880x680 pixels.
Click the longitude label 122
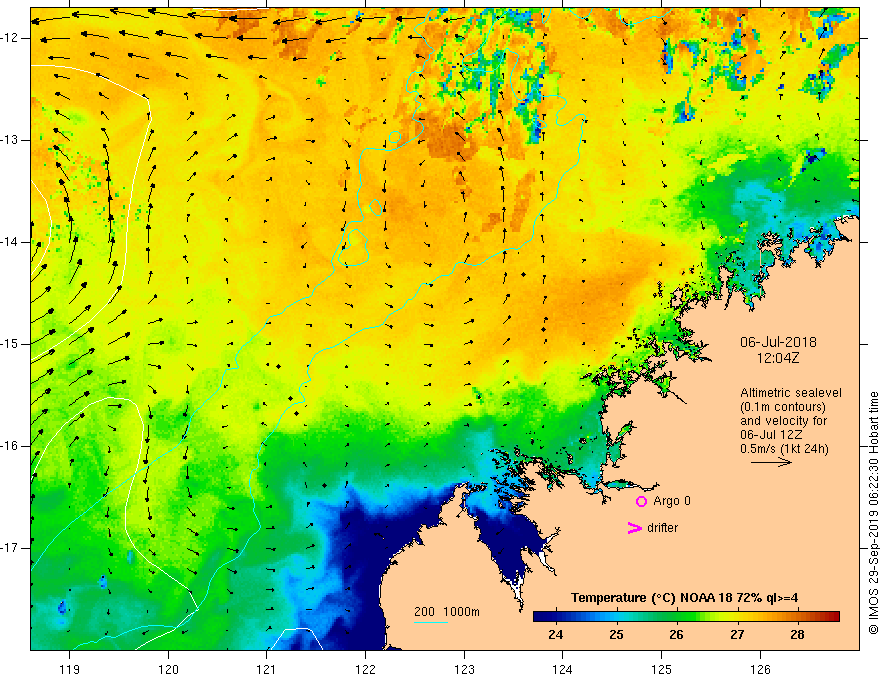365,669
